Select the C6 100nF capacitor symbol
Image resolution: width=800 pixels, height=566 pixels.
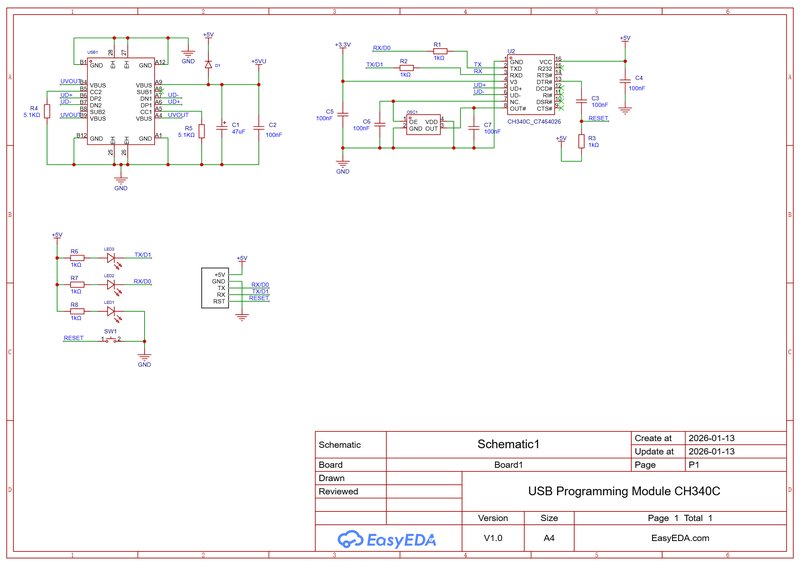point(380,125)
